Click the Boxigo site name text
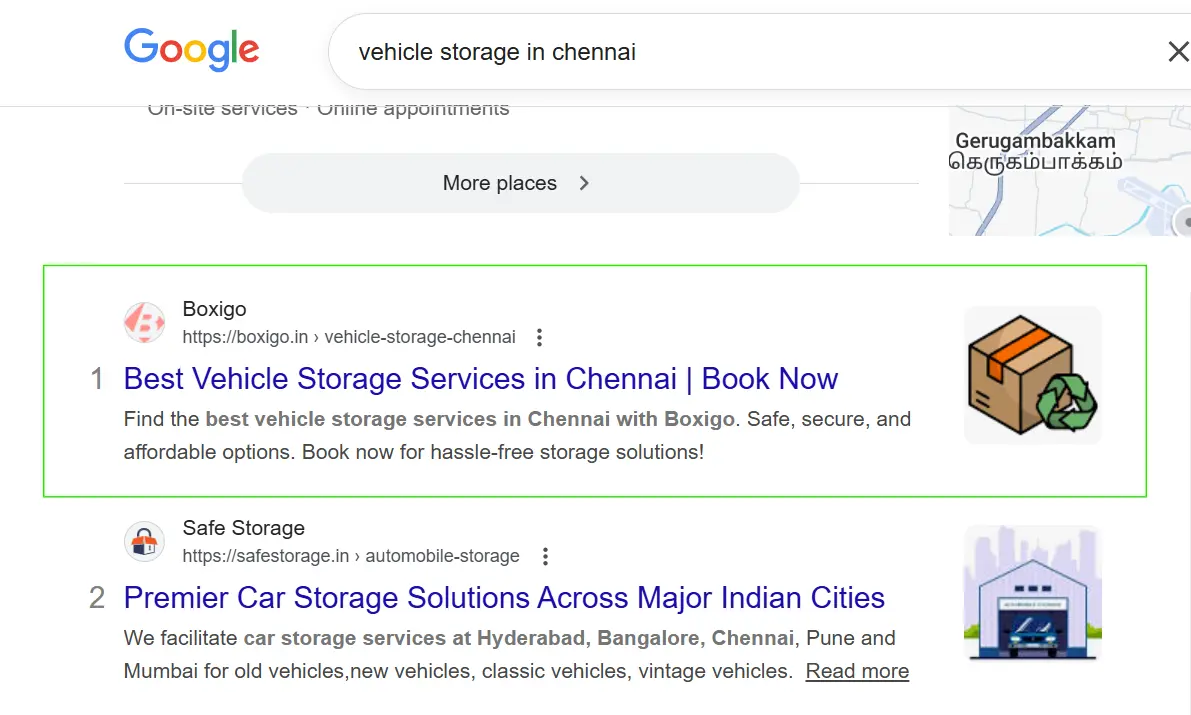This screenshot has height=715, width=1191. pos(214,309)
